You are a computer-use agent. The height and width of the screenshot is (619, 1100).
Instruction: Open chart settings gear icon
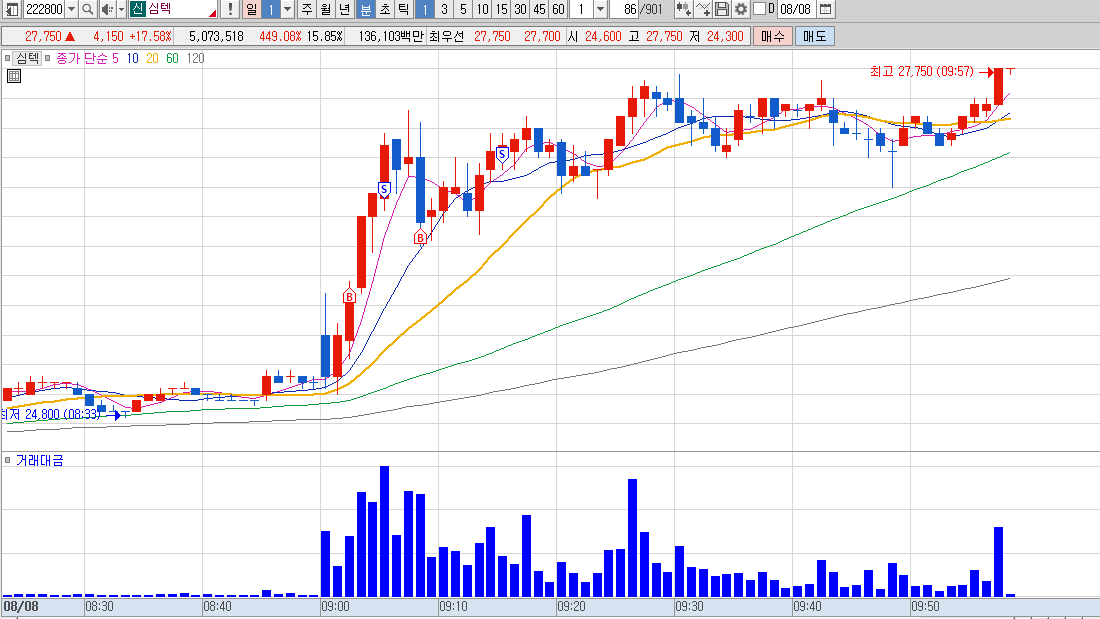(740, 9)
